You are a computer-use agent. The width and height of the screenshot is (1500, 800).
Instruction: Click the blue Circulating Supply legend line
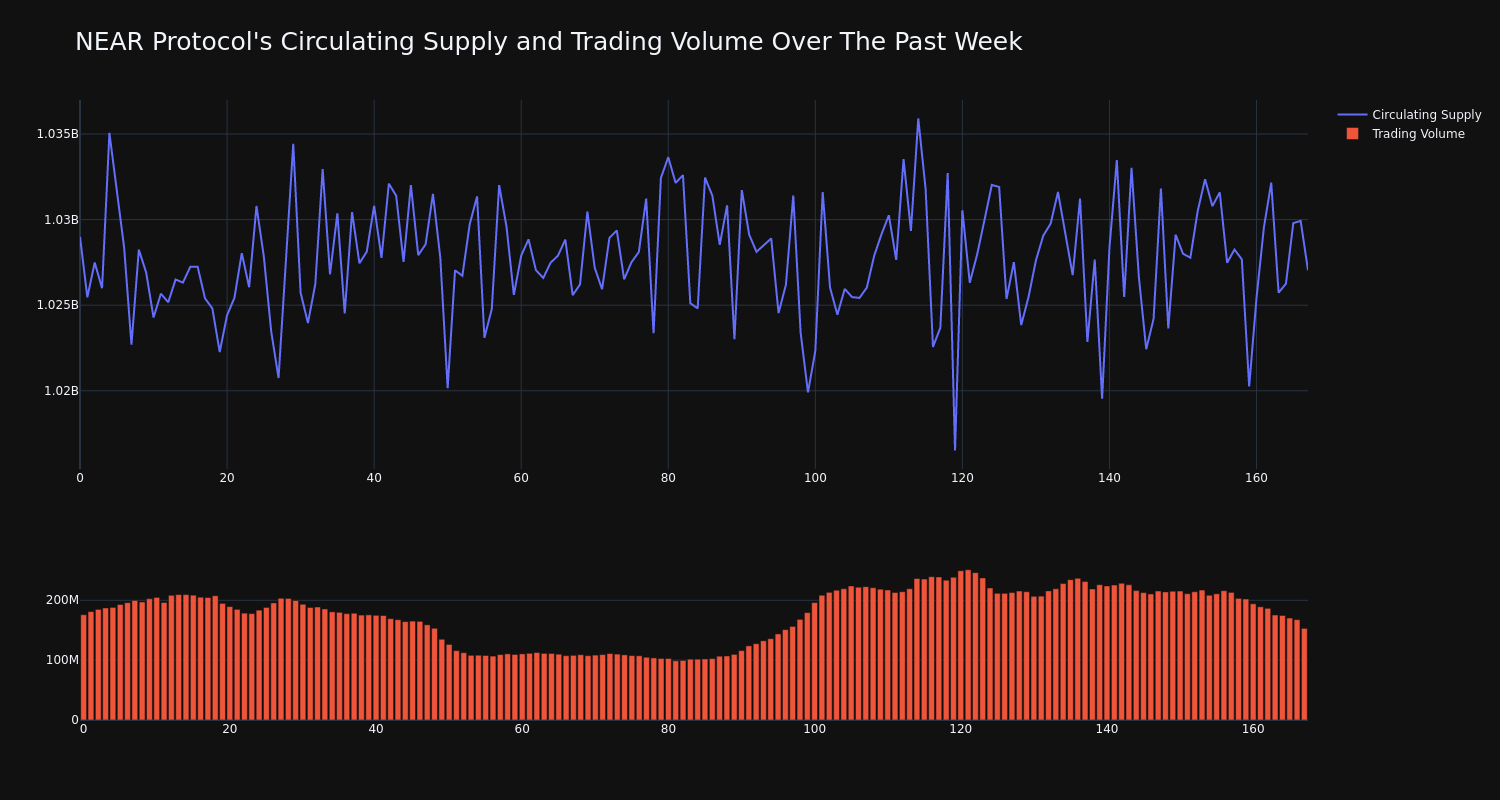tap(1352, 115)
